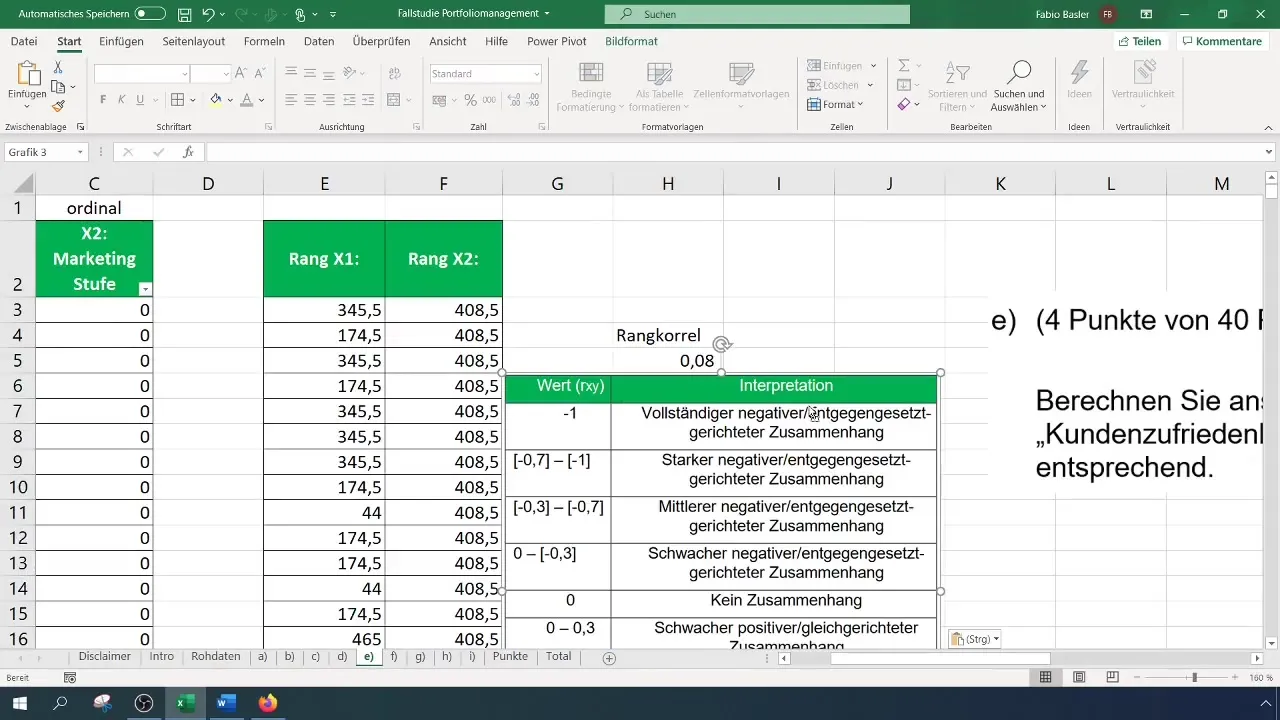Switch to page layout view icon
Image resolution: width=1280 pixels, height=720 pixels.
coord(1079,677)
